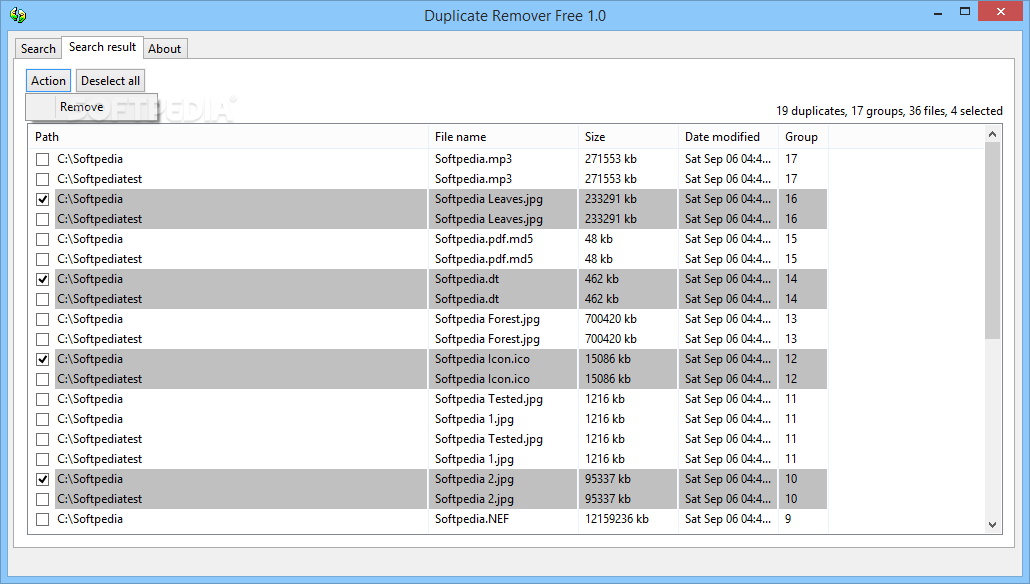The height and width of the screenshot is (584, 1030).
Task: Sort by the Date modified column header
Action: click(728, 137)
